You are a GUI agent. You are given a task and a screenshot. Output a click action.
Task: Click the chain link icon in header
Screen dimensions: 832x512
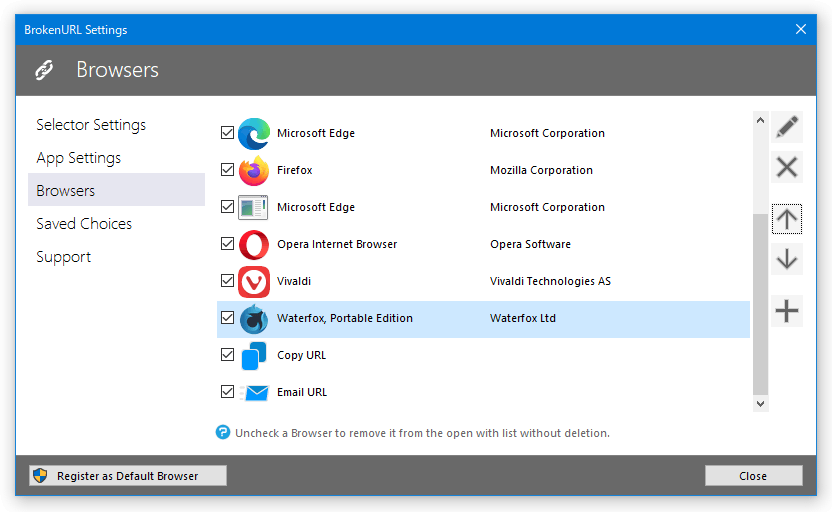pyautogui.click(x=45, y=70)
